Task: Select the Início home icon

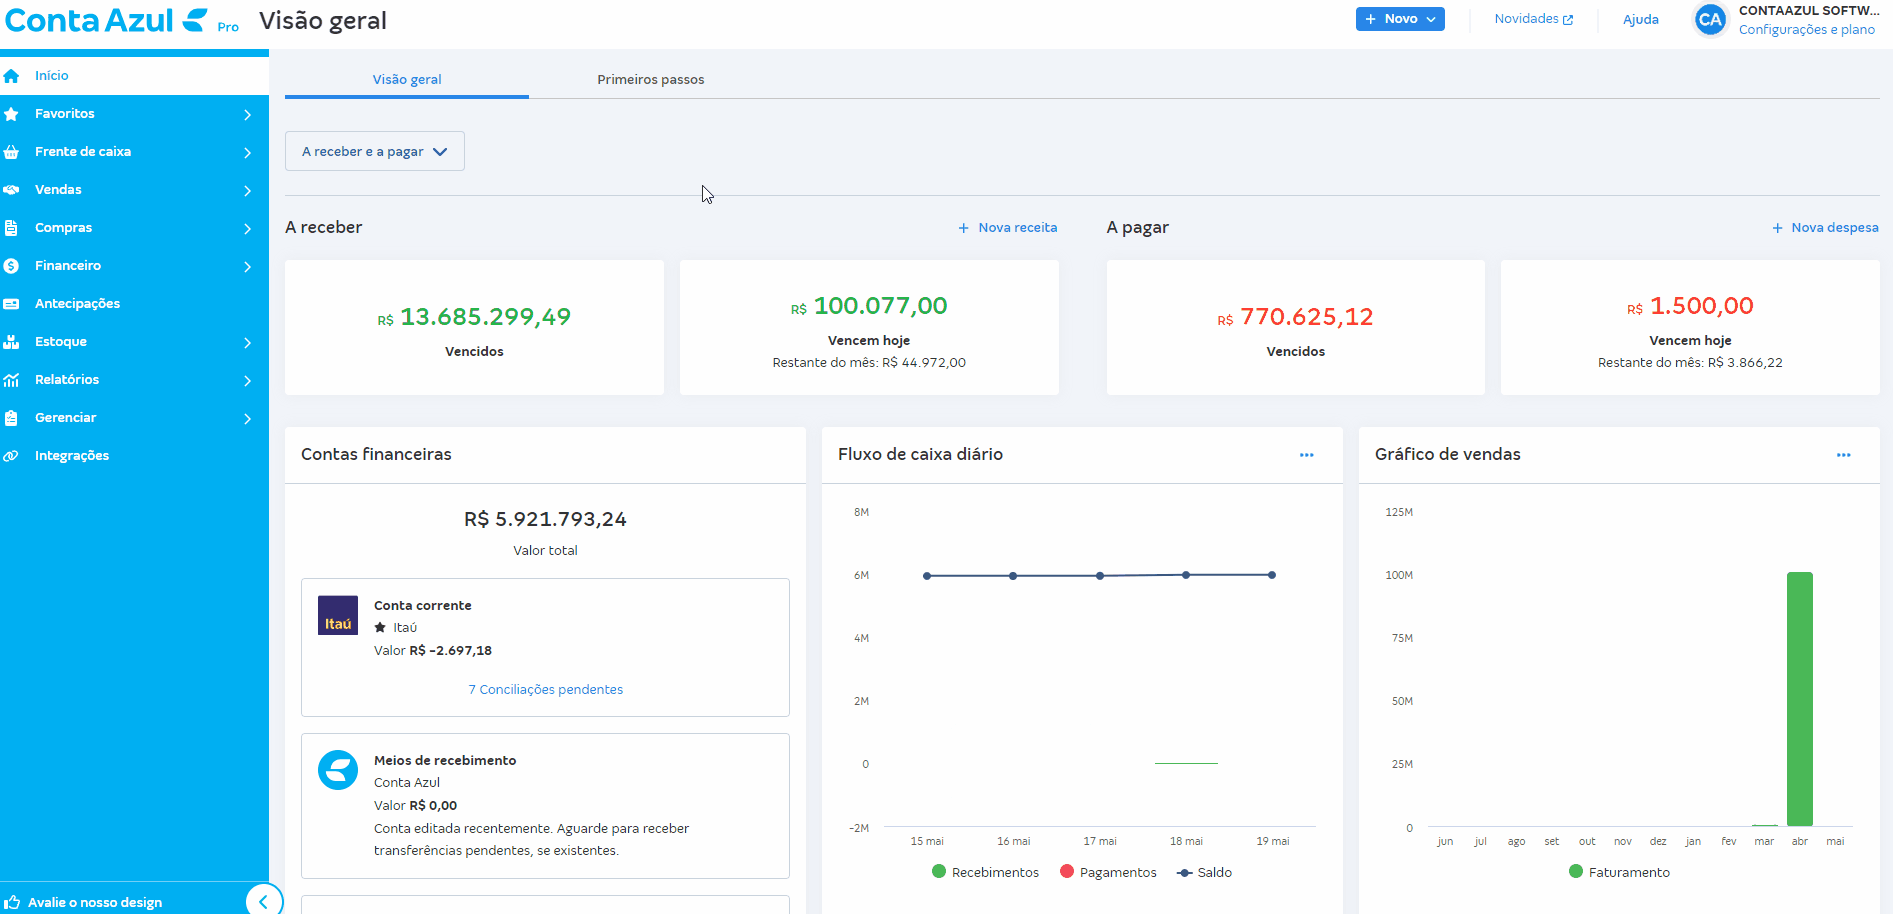Action: click(12, 75)
